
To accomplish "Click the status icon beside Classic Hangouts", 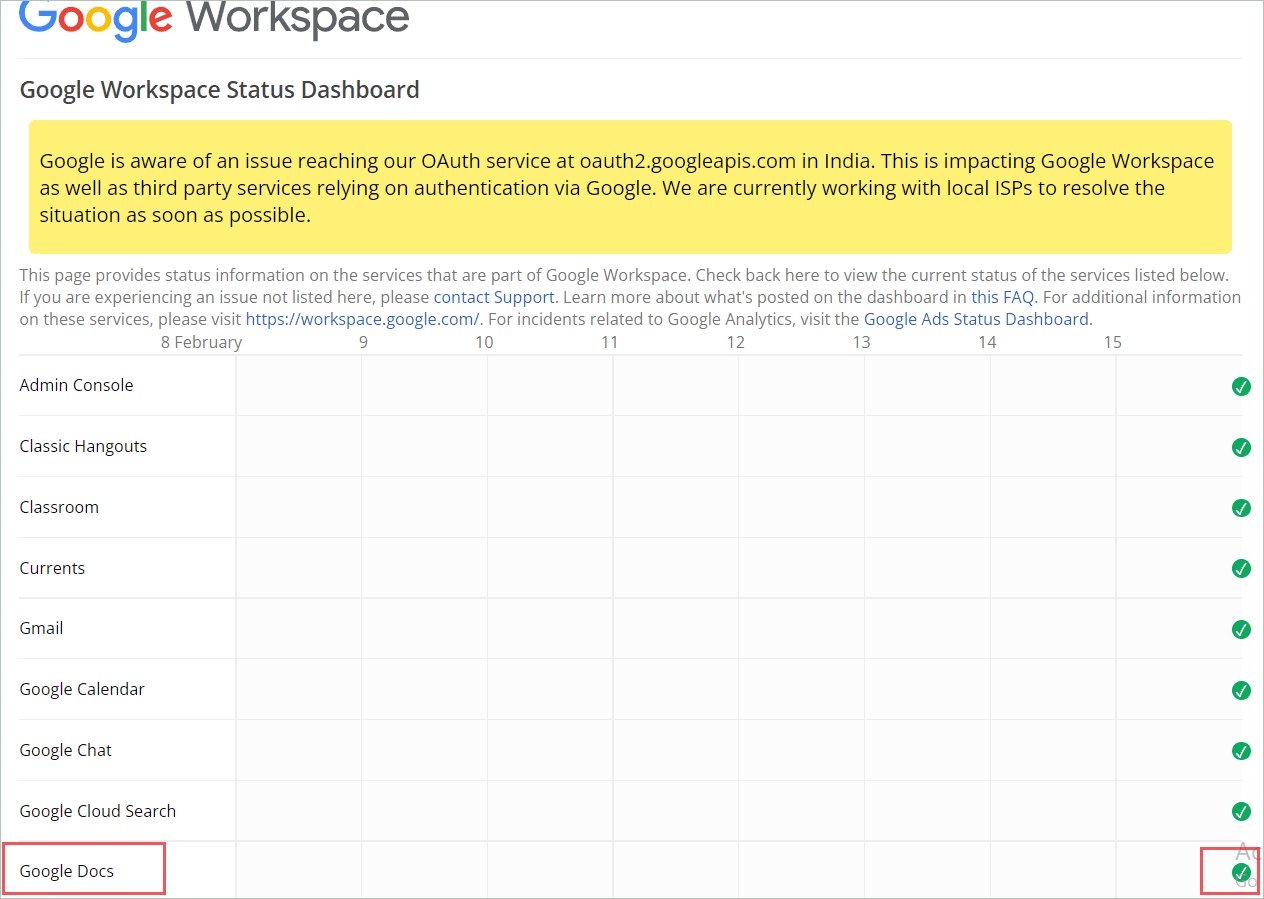I will [x=1241, y=447].
